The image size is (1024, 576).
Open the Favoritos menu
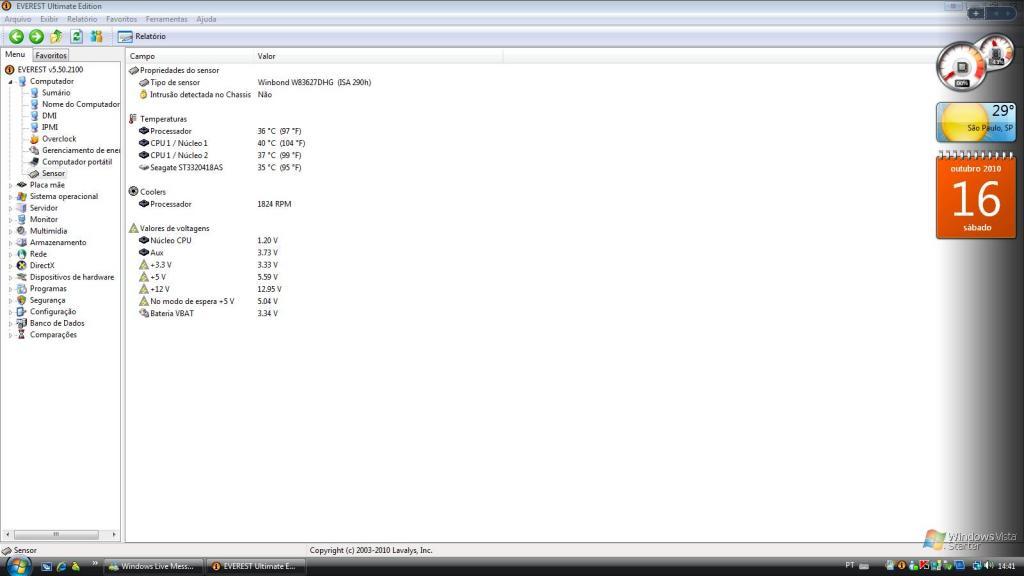pos(121,19)
